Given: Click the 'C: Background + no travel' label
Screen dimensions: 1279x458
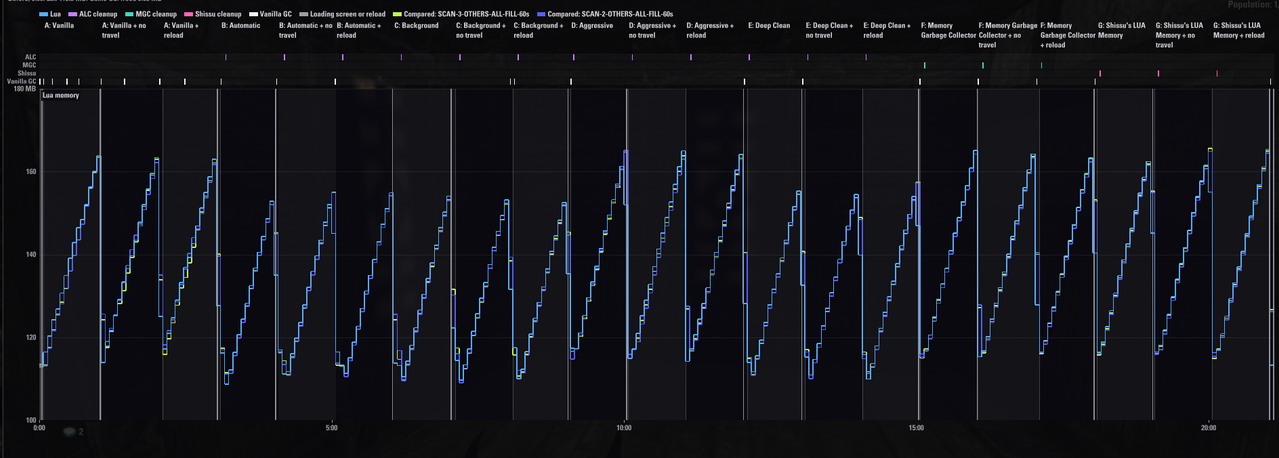Looking at the screenshot, I should click(x=481, y=30).
